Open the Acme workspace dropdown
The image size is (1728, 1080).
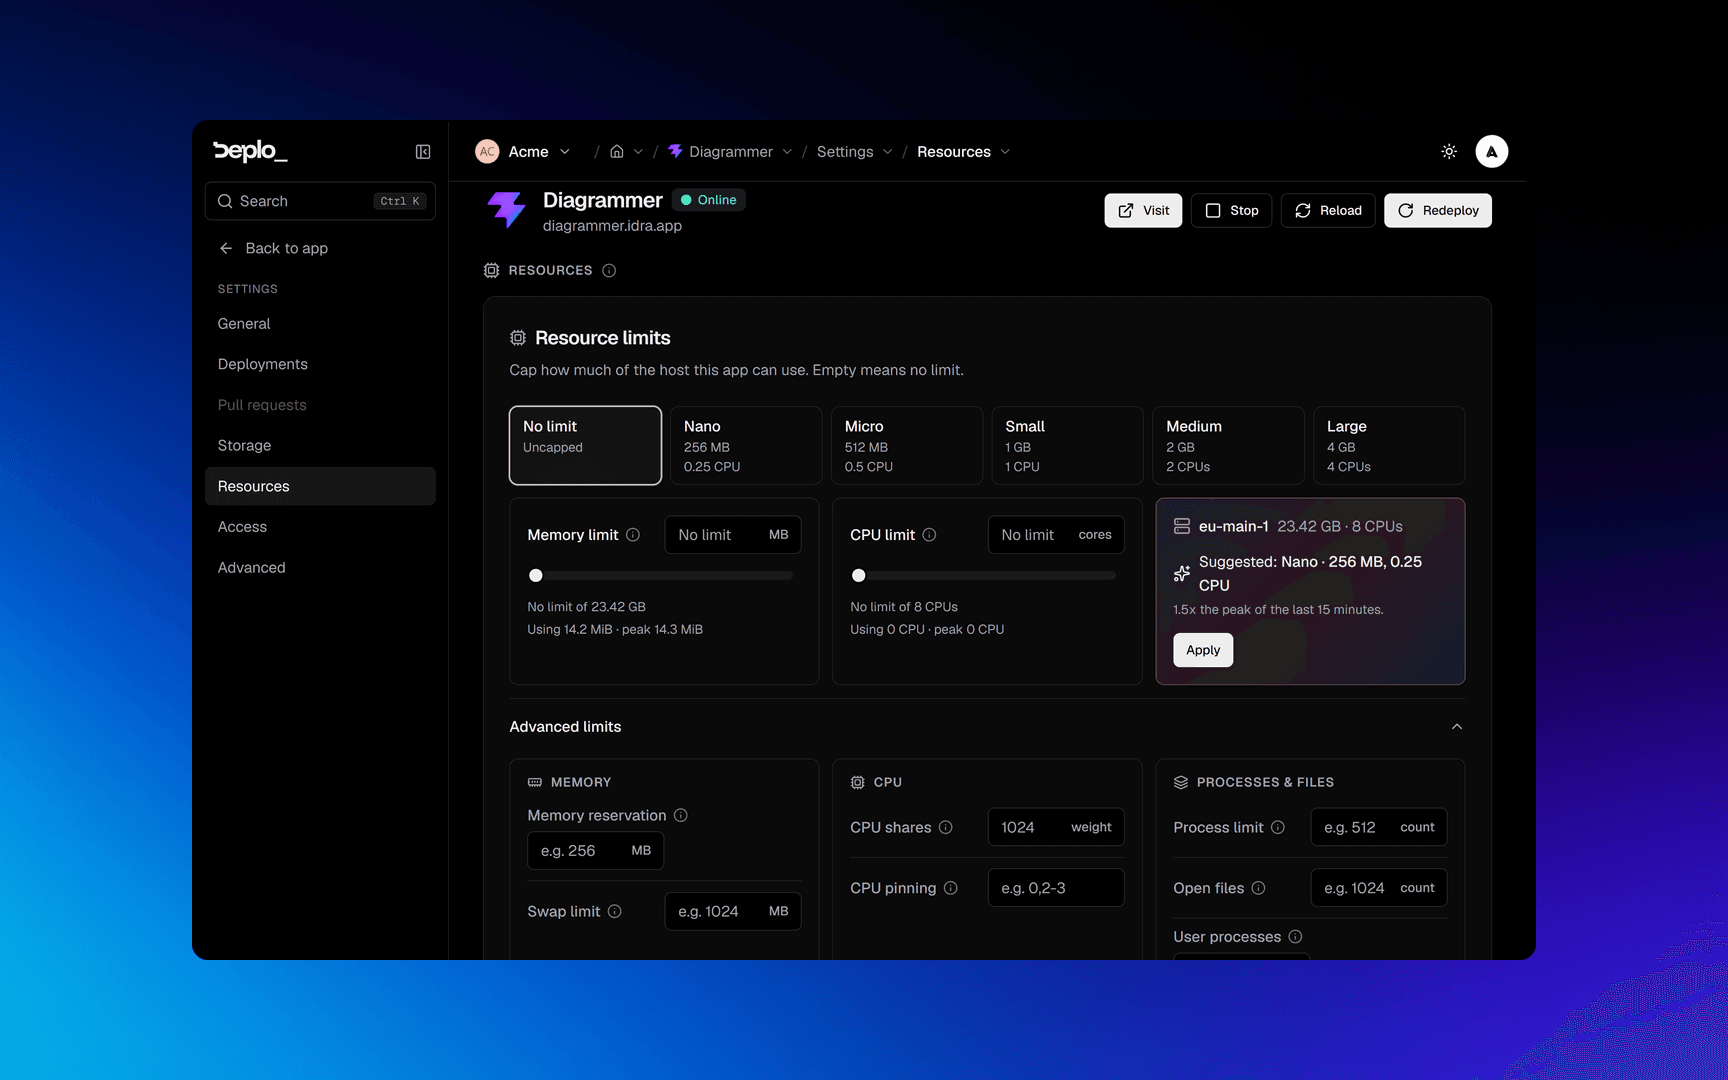(565, 152)
